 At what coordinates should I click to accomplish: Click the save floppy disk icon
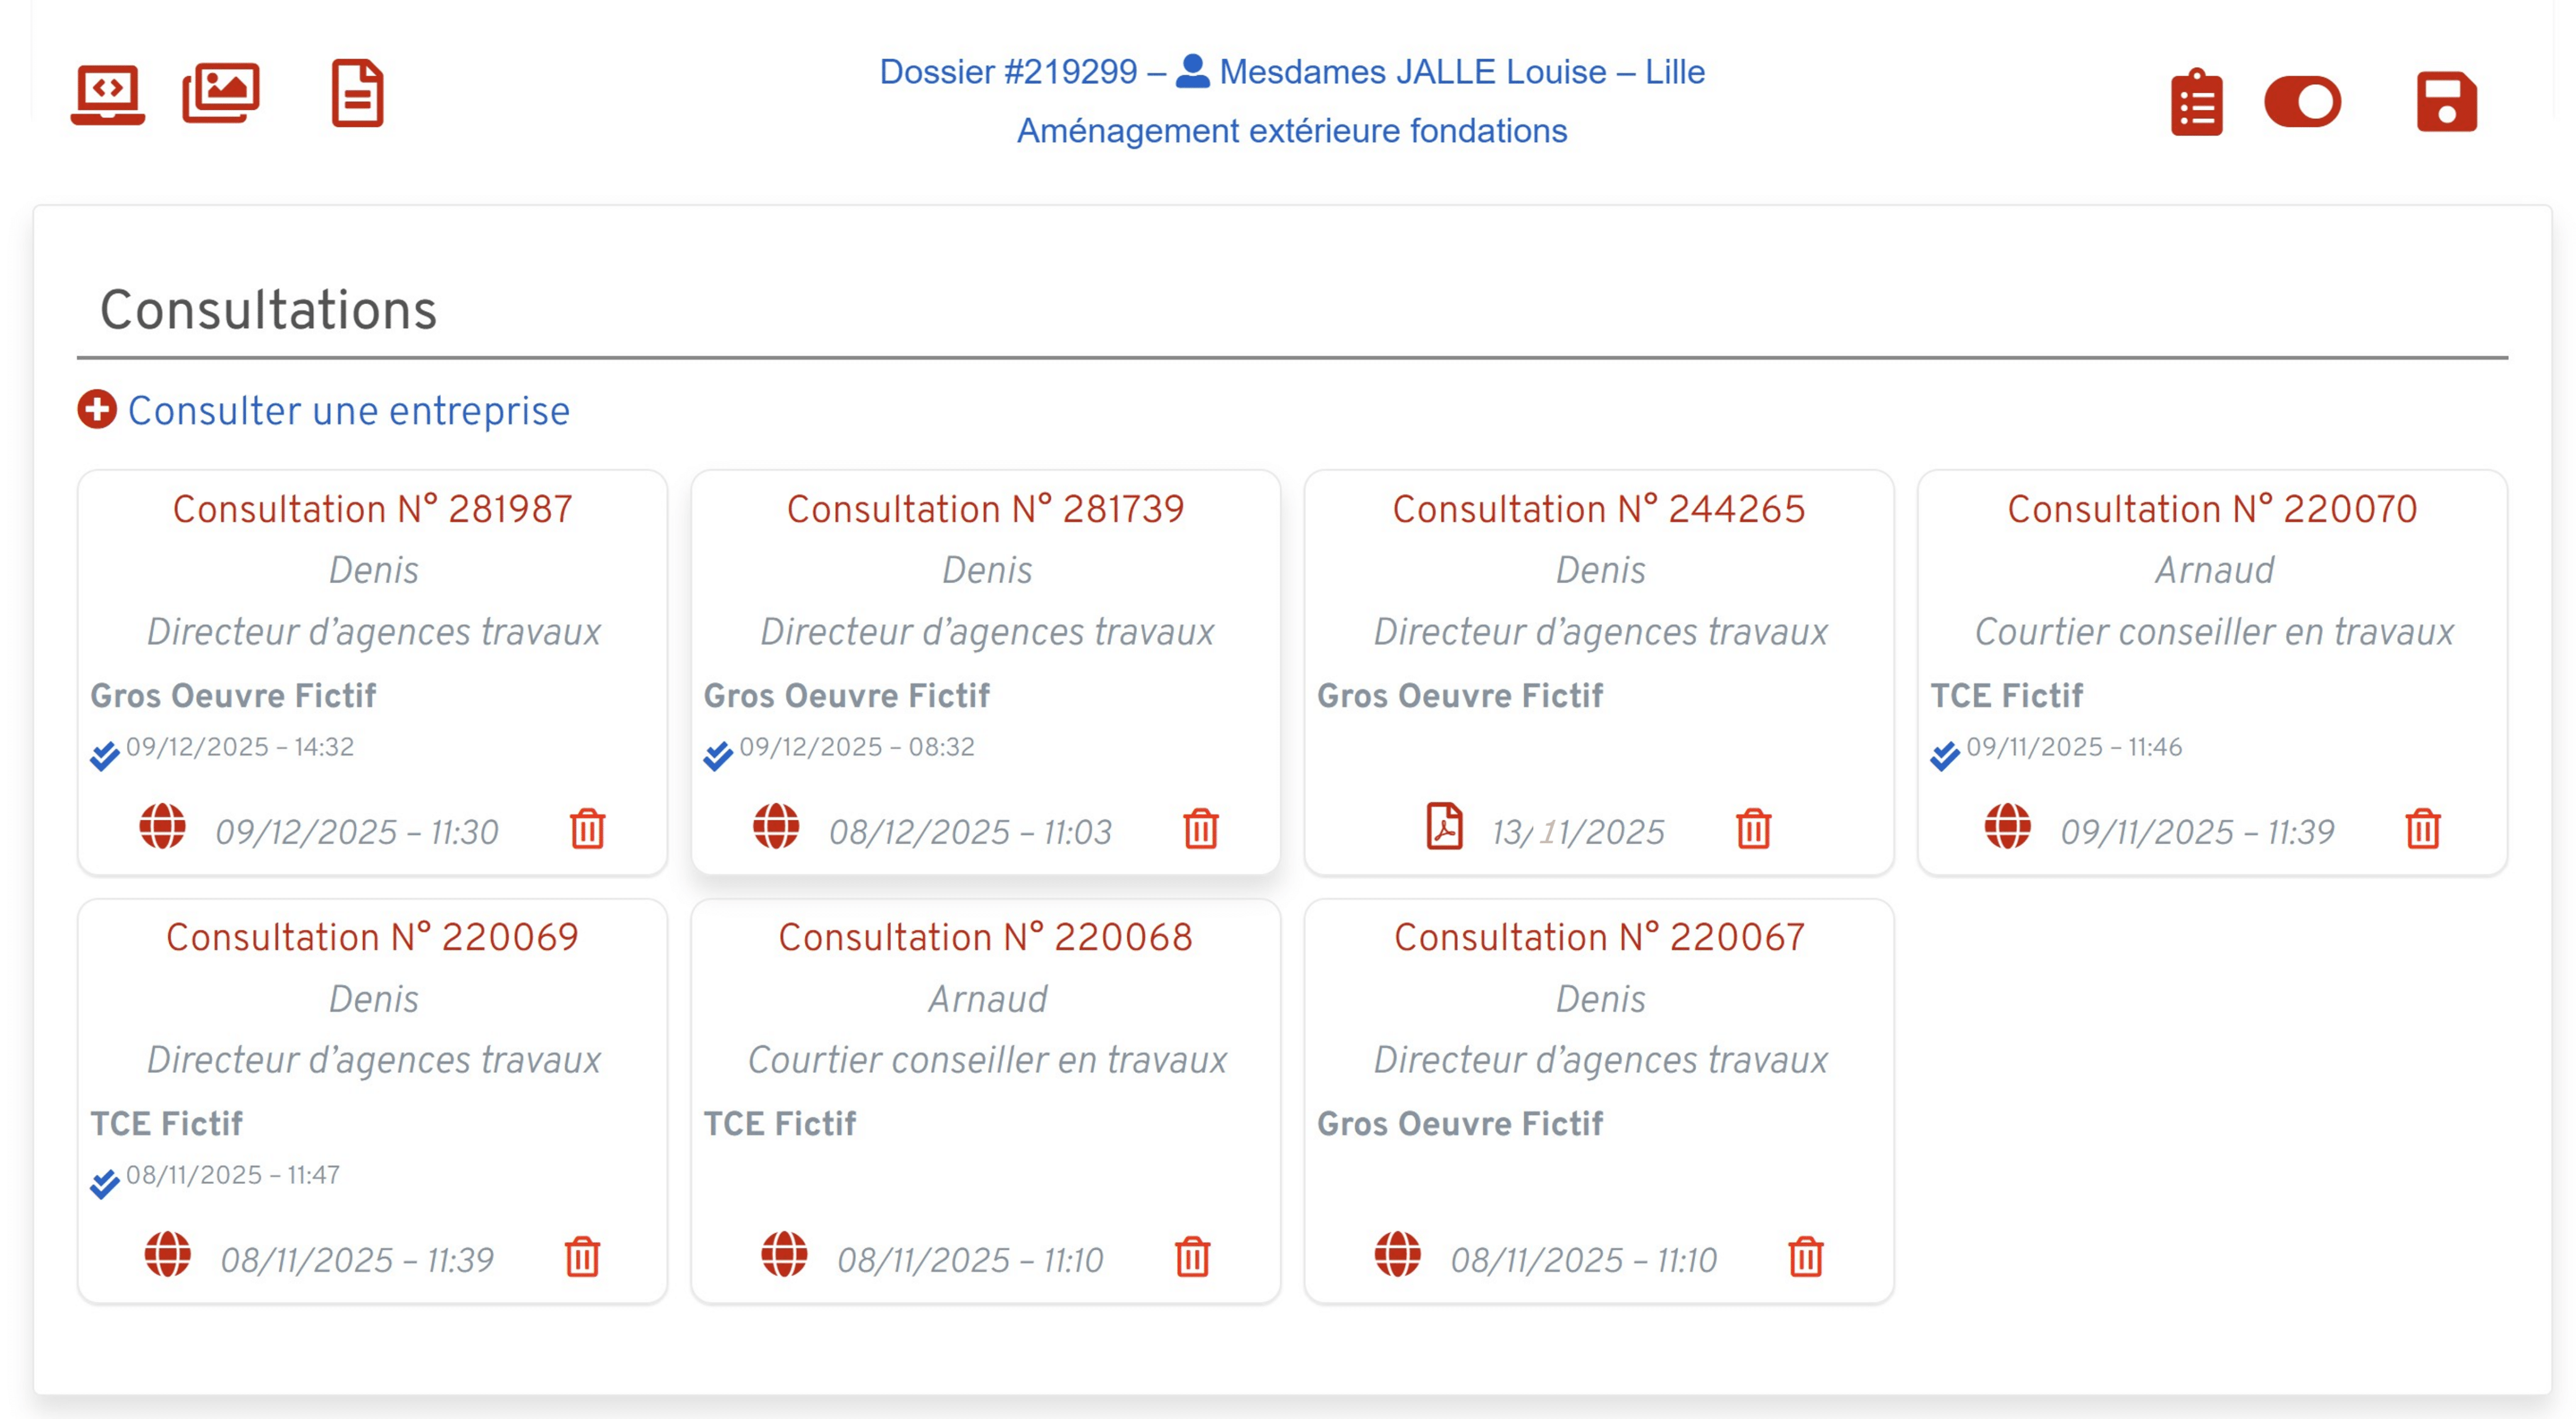(2446, 102)
